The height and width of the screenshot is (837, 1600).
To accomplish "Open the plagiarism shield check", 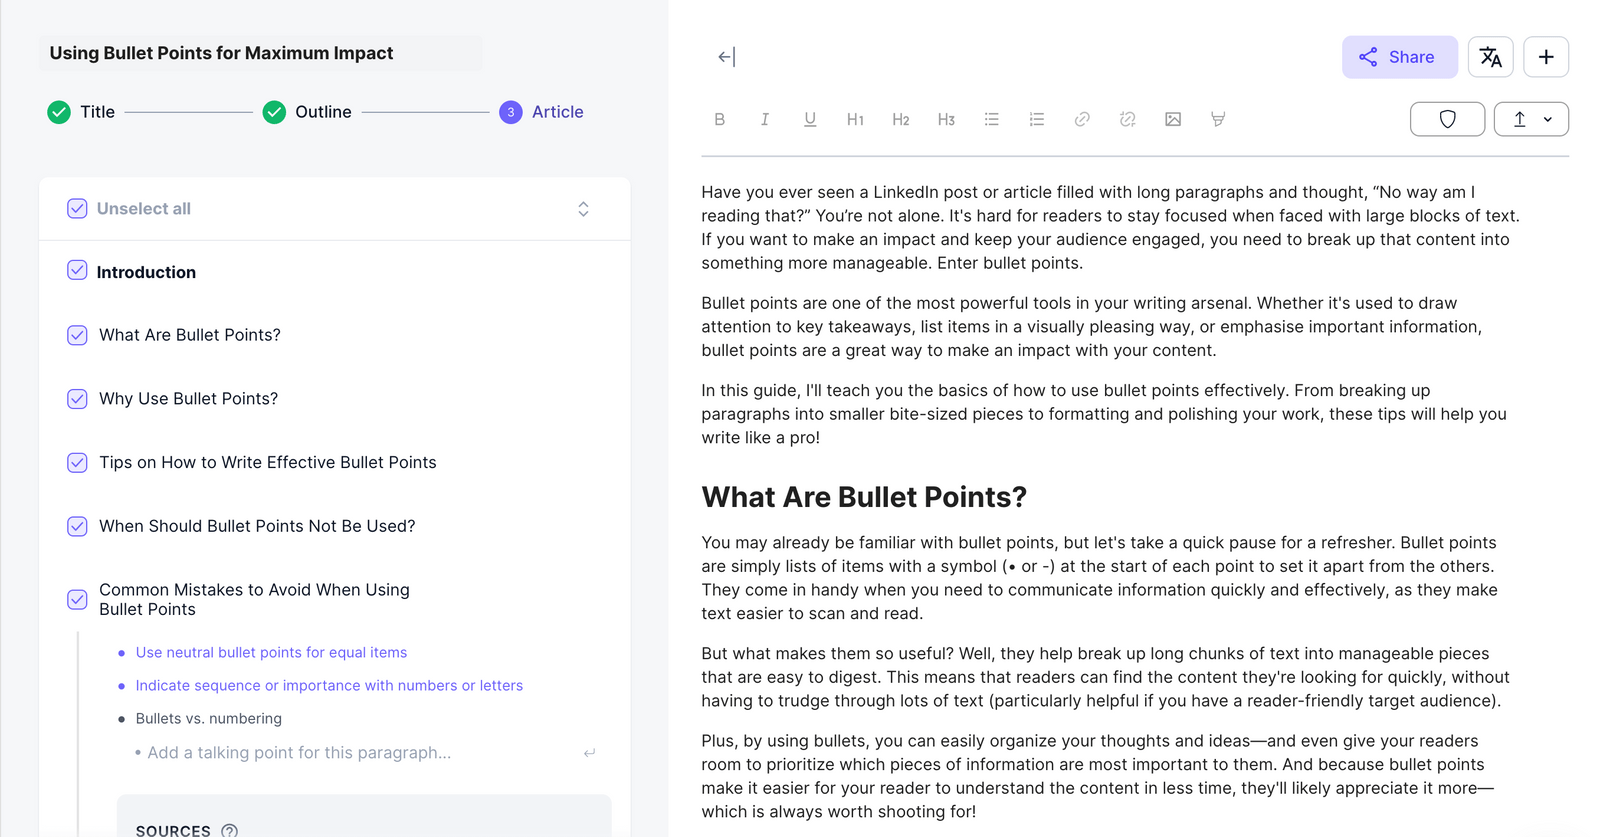I will click(x=1447, y=119).
